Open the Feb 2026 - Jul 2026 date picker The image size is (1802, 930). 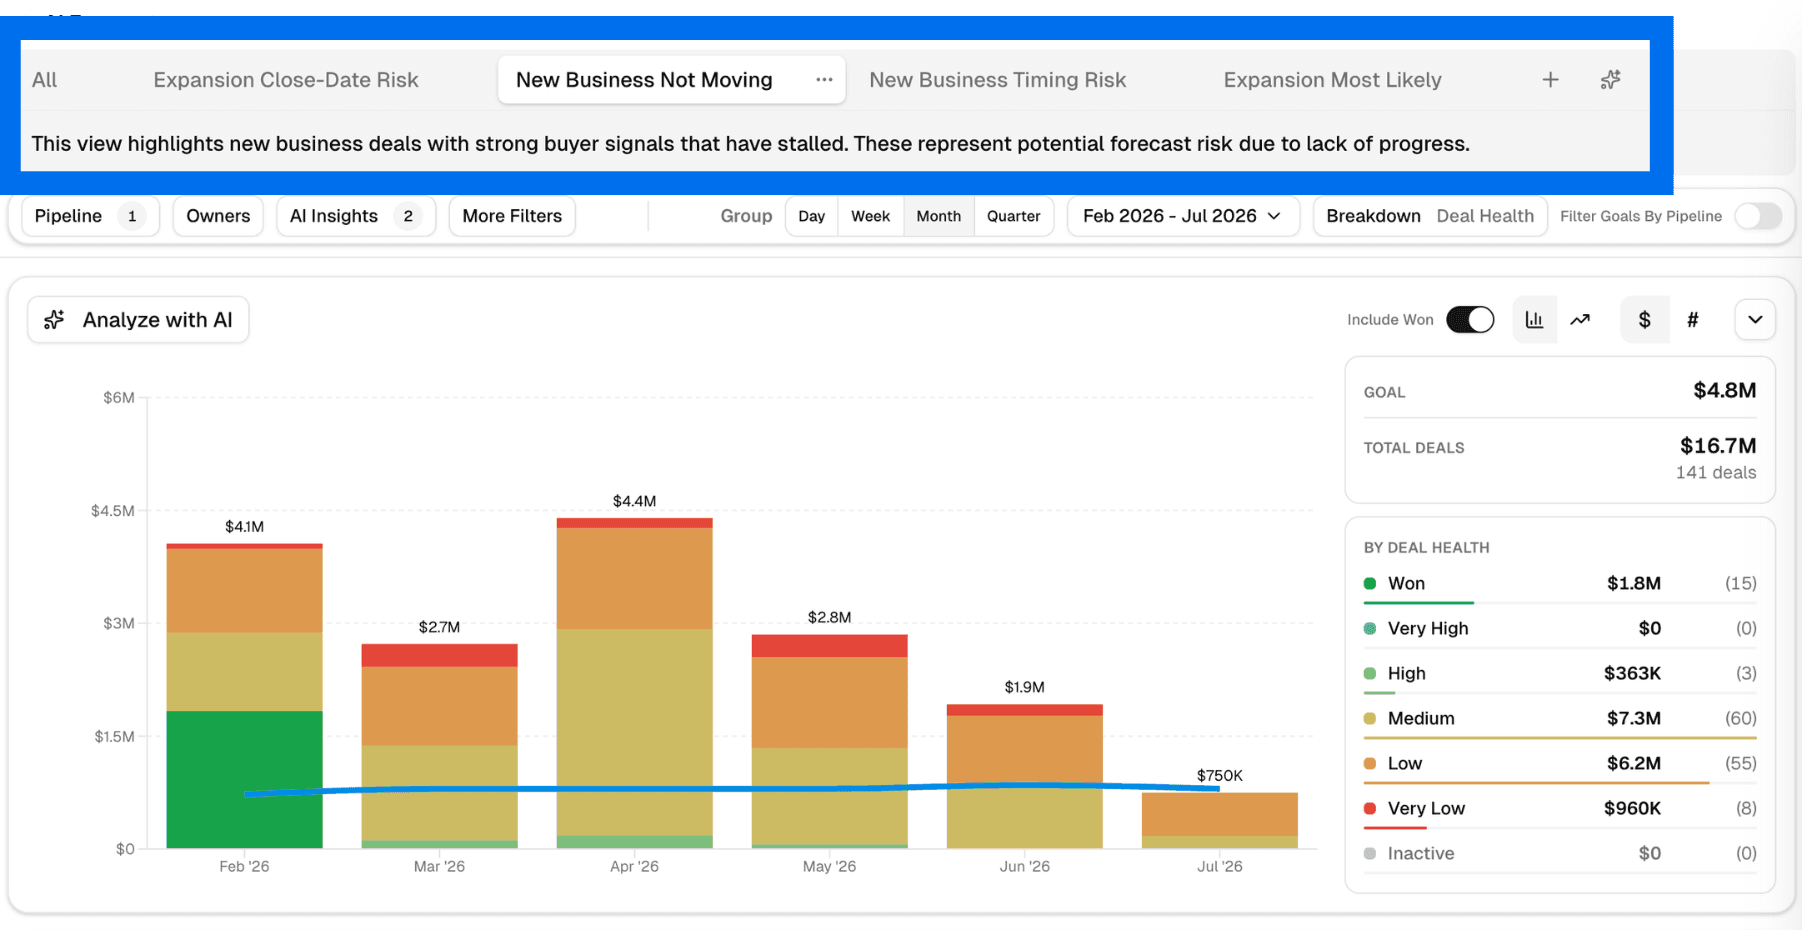(x=1182, y=215)
